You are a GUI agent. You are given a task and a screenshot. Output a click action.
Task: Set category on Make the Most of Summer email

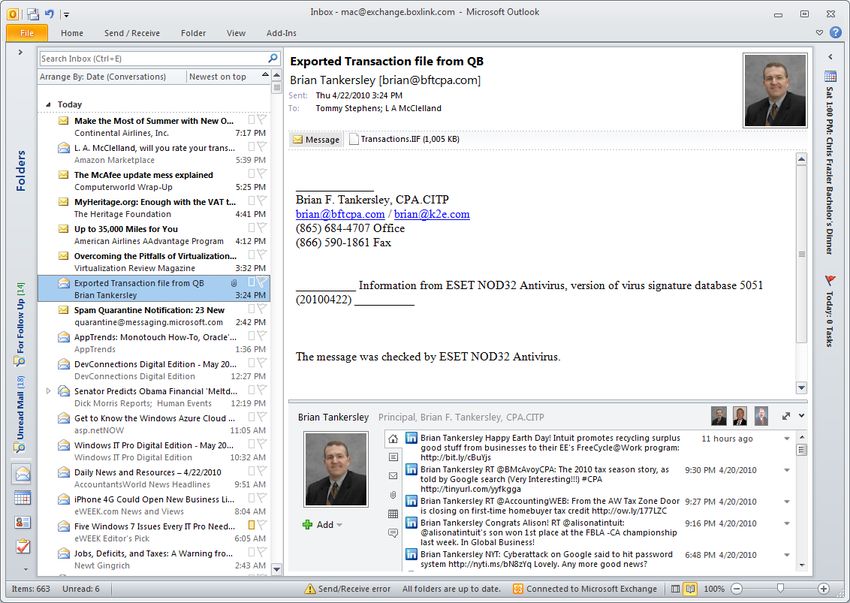pyautogui.click(x=251, y=120)
